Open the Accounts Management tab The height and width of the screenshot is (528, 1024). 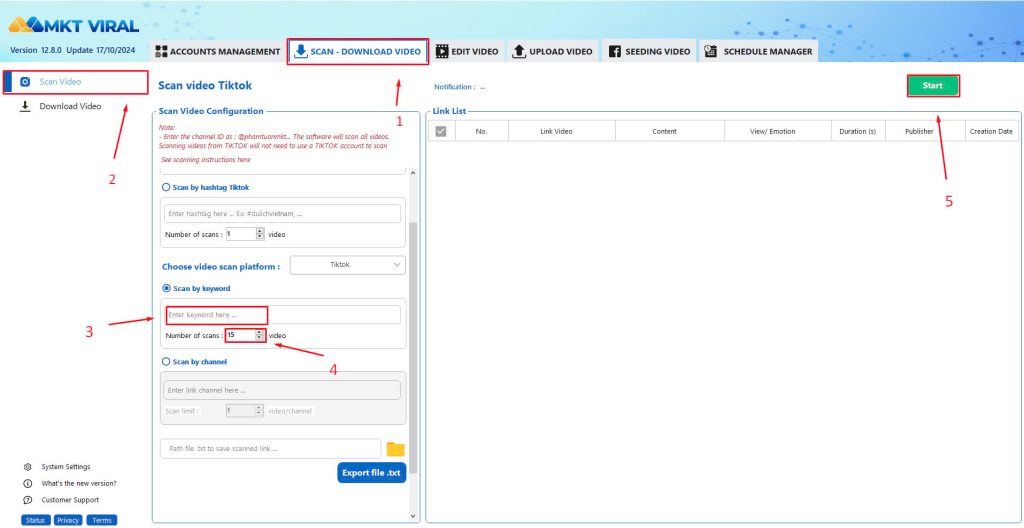point(217,52)
